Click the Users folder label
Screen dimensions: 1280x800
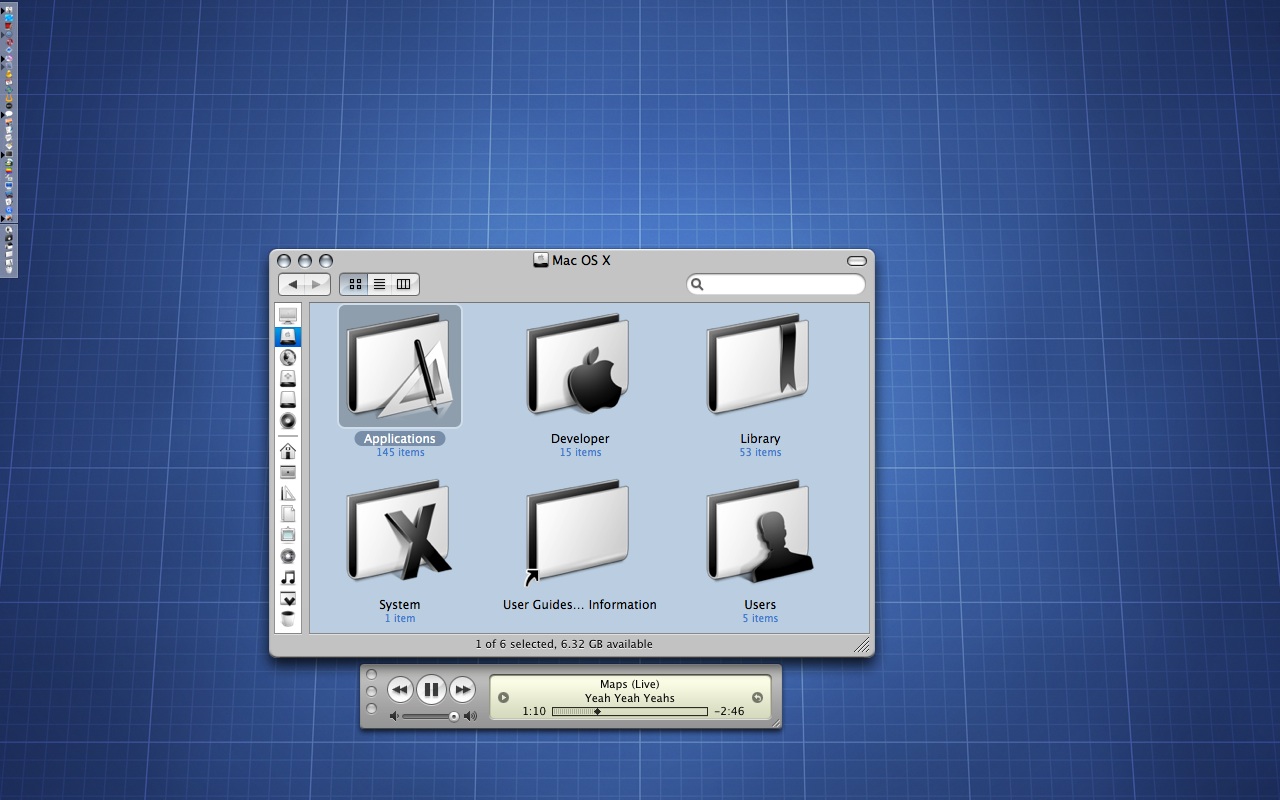pyautogui.click(x=760, y=604)
